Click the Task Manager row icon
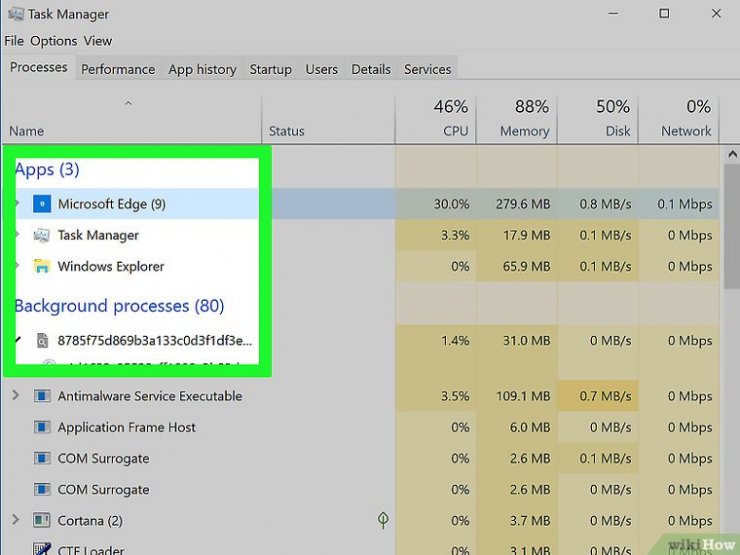The image size is (740, 555). 42,235
